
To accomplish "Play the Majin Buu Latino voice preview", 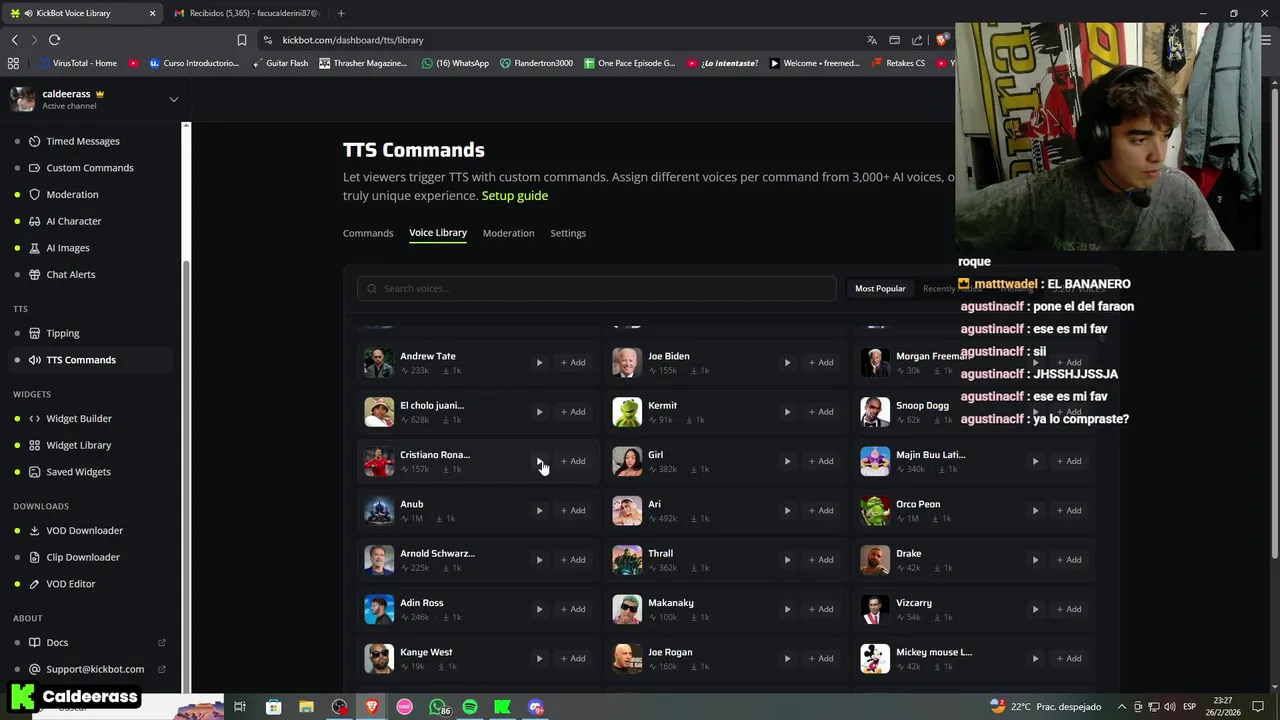I will click(1035, 461).
